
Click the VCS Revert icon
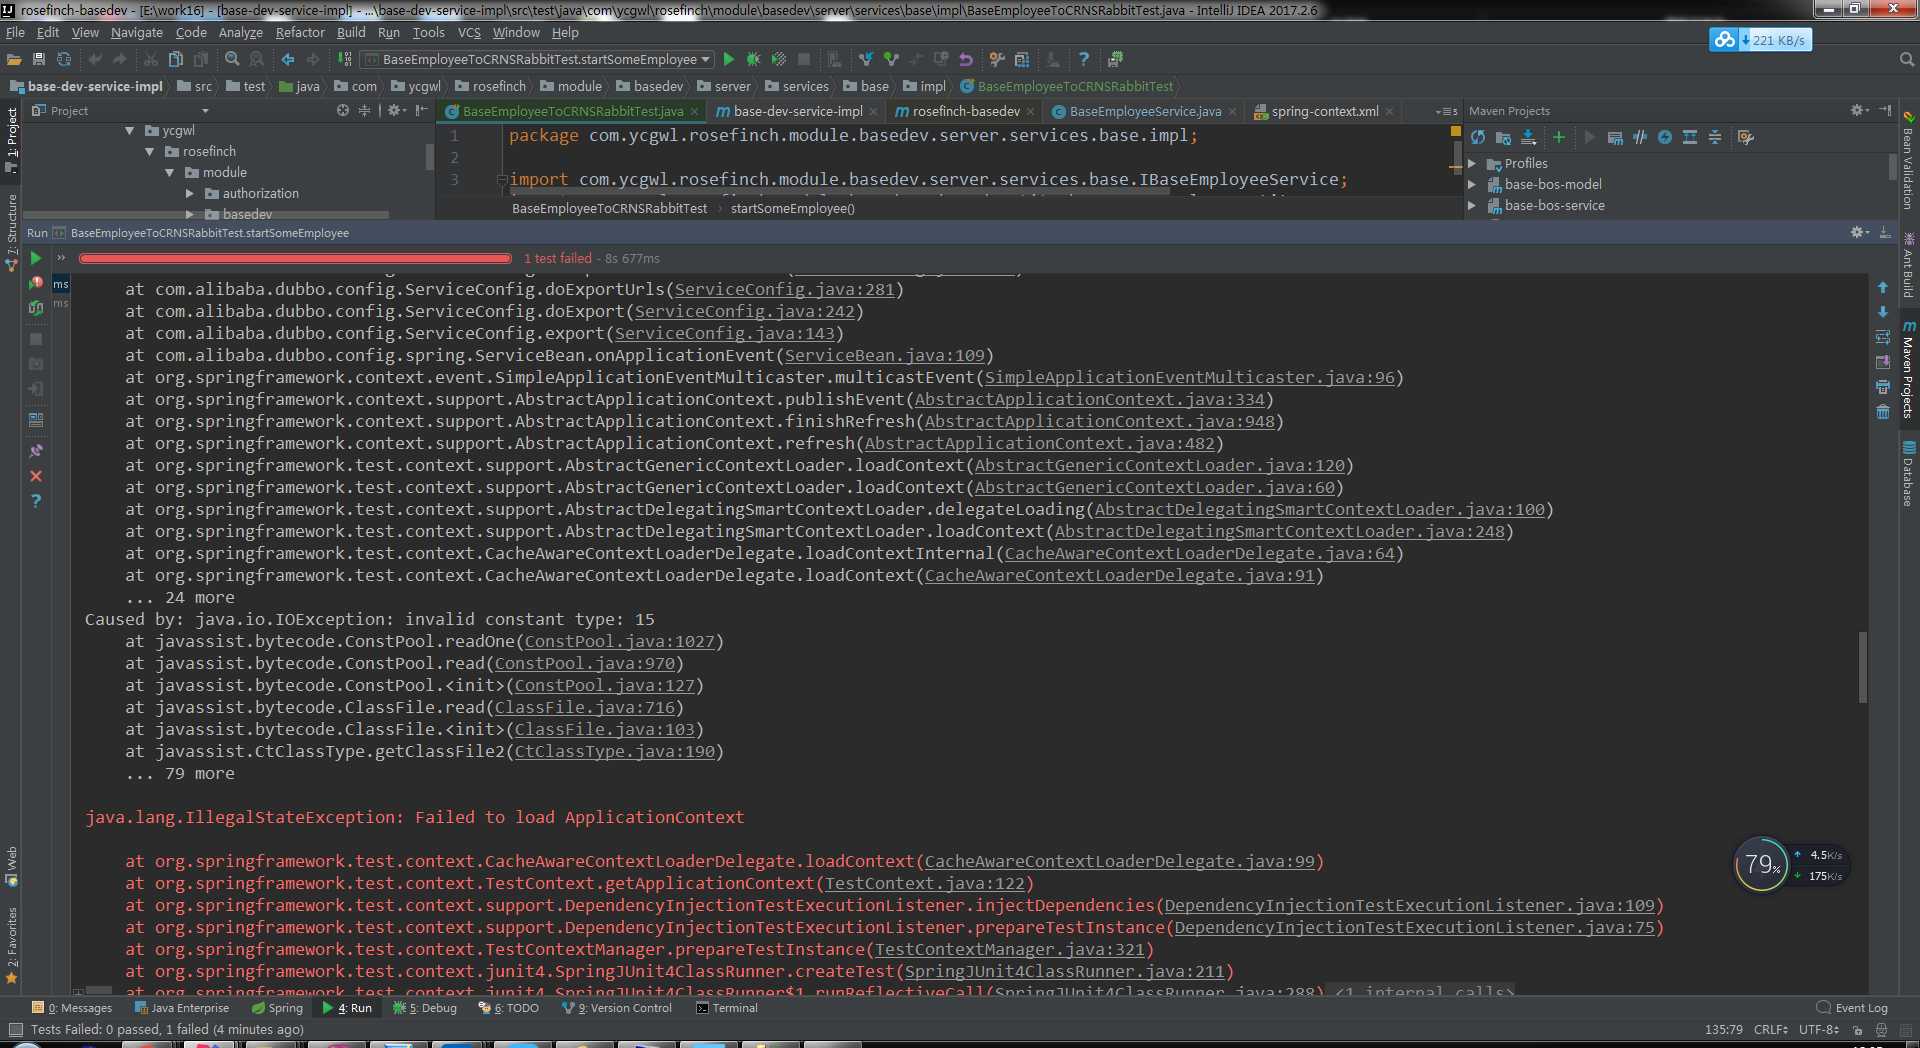[966, 59]
